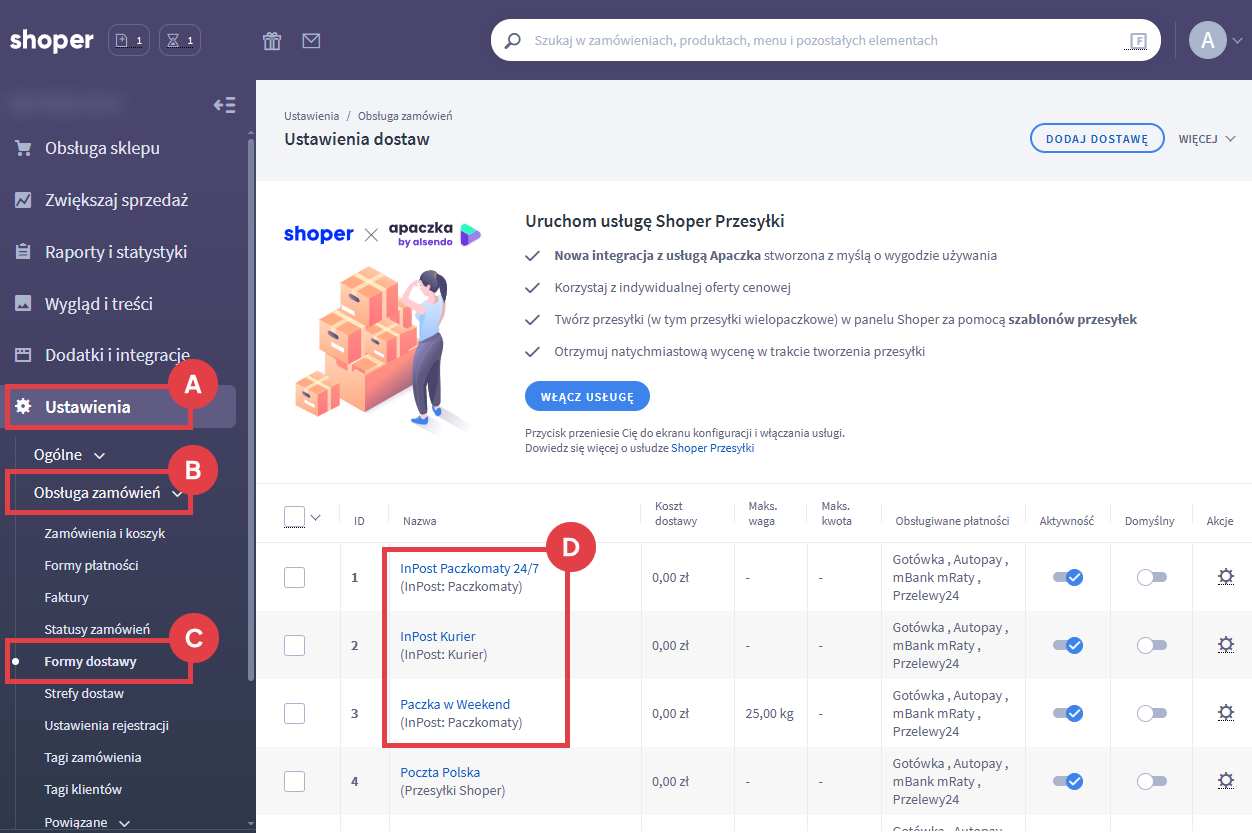Click the DODAJ DOSTAWĘ button
Viewport: 1252px width, 833px height.
(1097, 139)
